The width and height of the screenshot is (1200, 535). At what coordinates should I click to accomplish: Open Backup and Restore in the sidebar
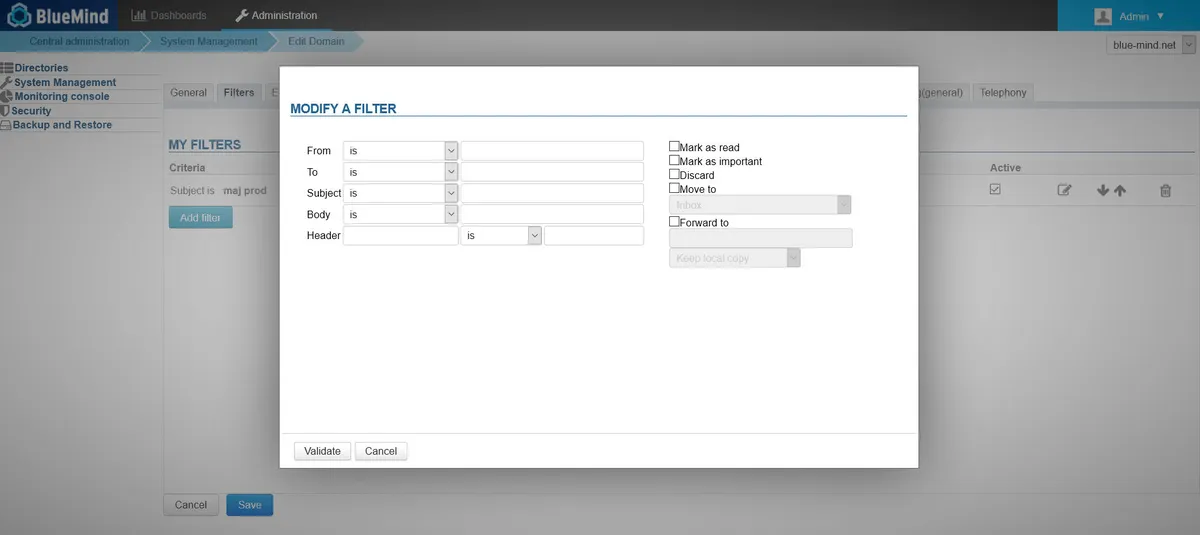point(62,125)
